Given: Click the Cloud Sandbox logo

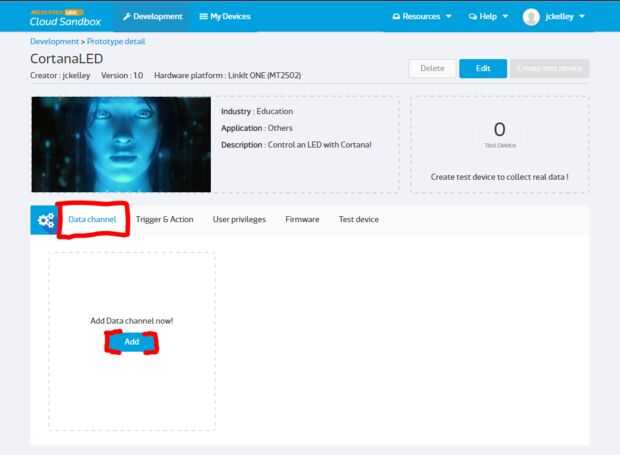Looking at the screenshot, I should 65,18.
